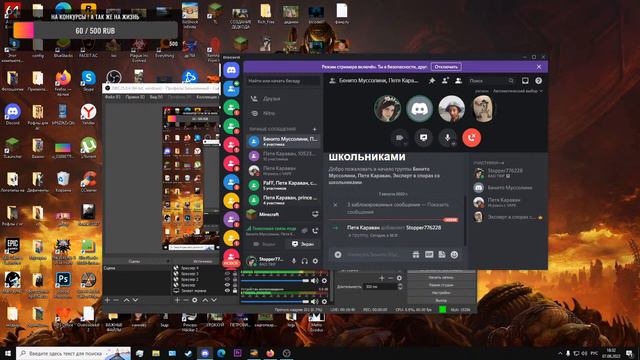The image size is (640, 360).
Task: Mute Устройство воспроизведения in OBS mixer
Action: (x=314, y=302)
